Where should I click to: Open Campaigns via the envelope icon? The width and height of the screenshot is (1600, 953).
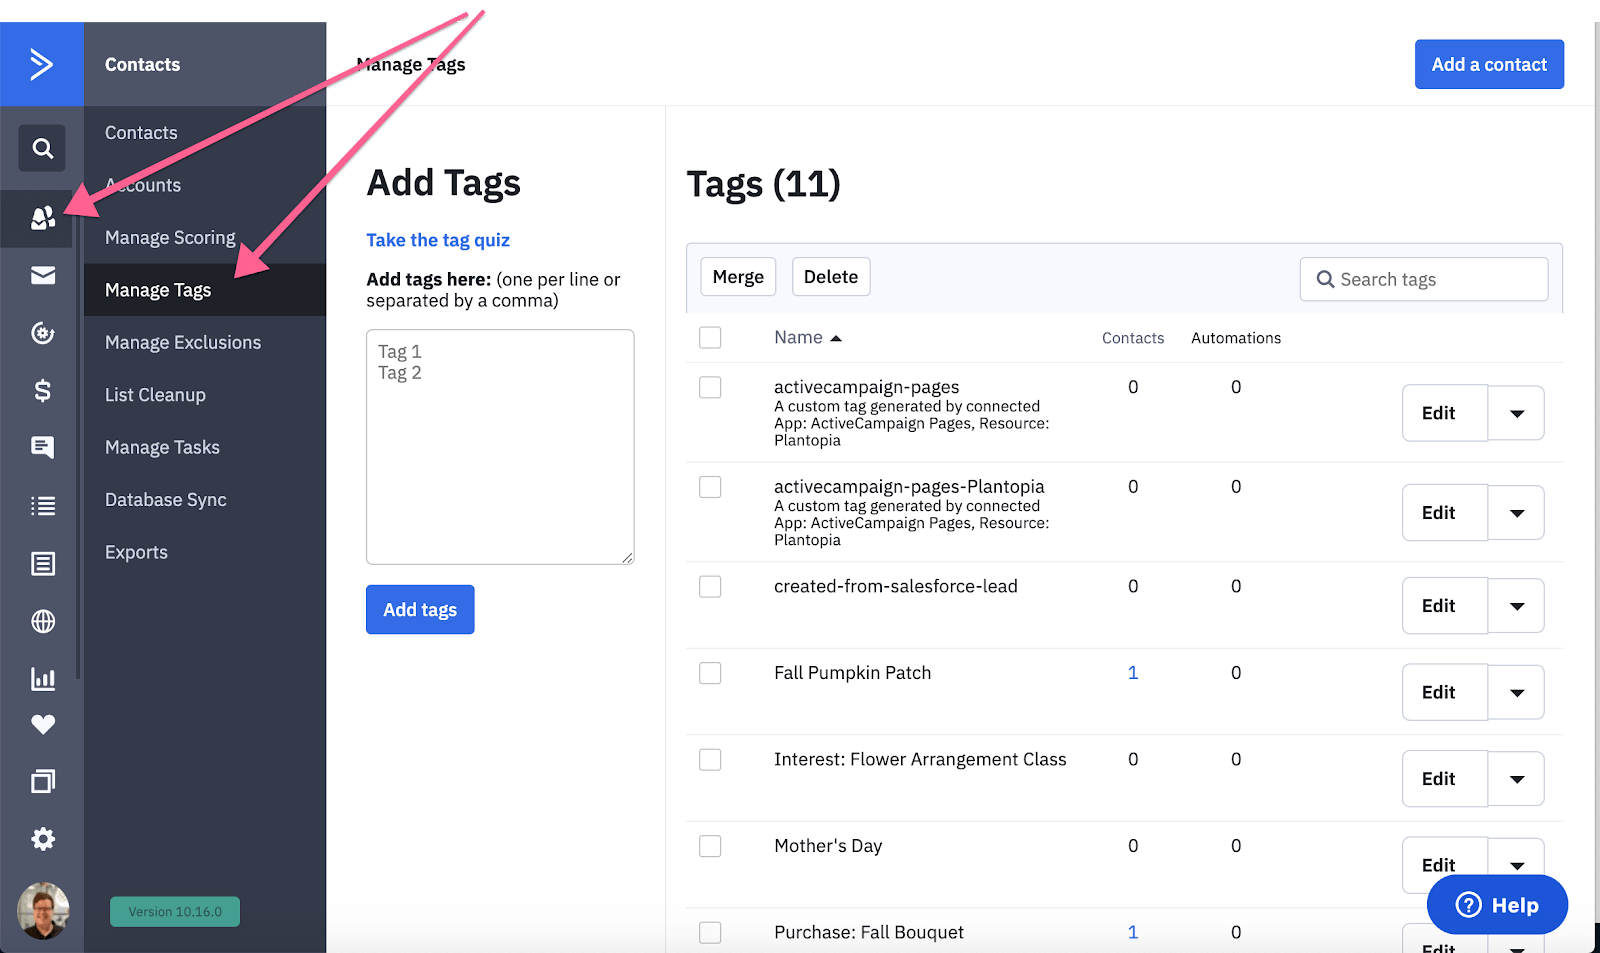42,275
